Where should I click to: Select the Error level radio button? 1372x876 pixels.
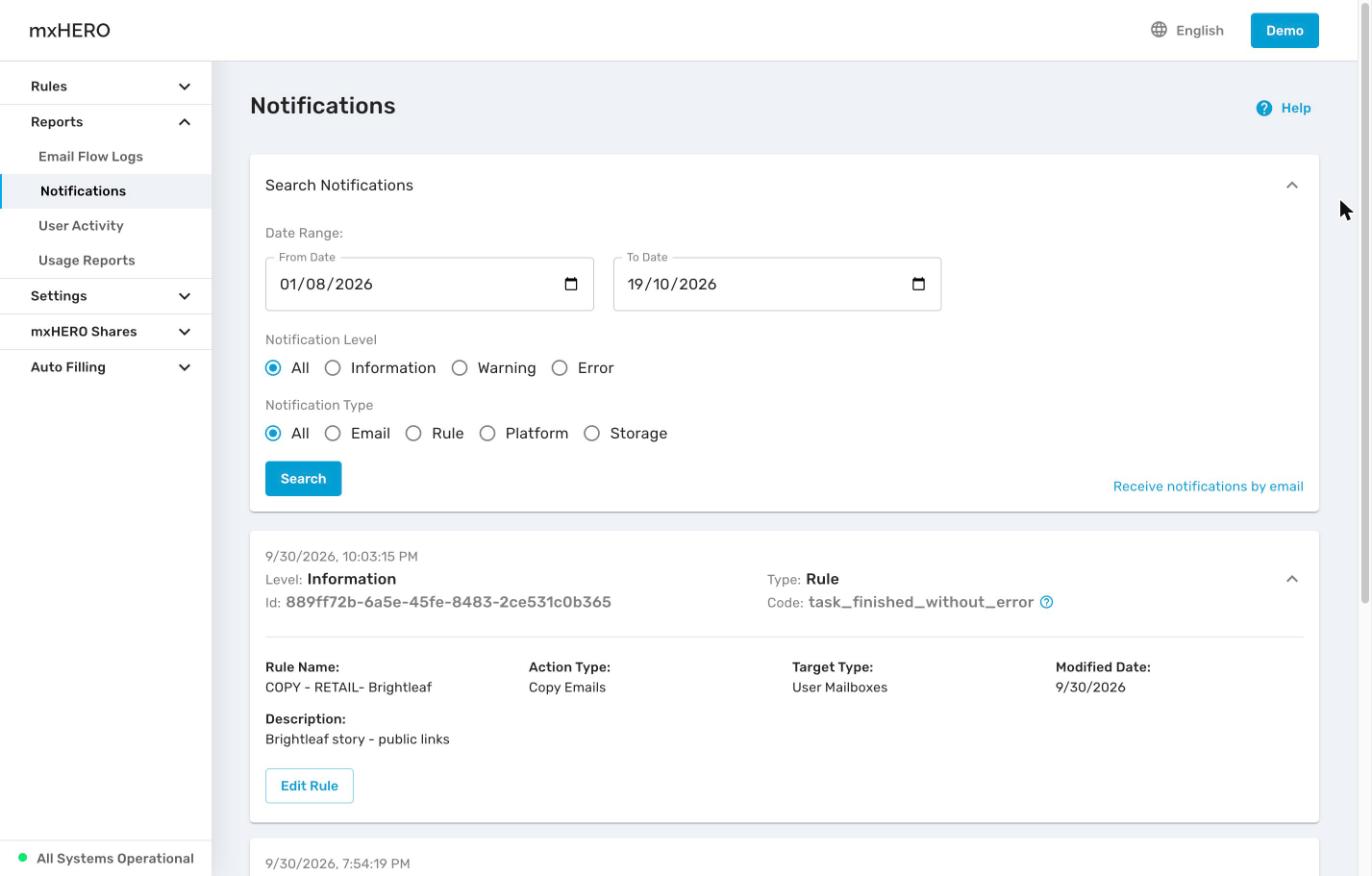[560, 368]
